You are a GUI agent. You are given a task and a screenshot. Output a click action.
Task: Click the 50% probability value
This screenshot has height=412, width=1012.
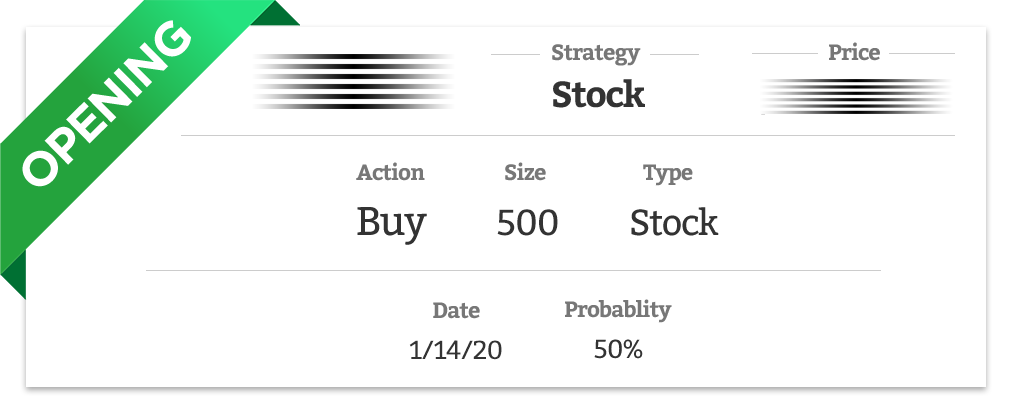[x=618, y=350]
